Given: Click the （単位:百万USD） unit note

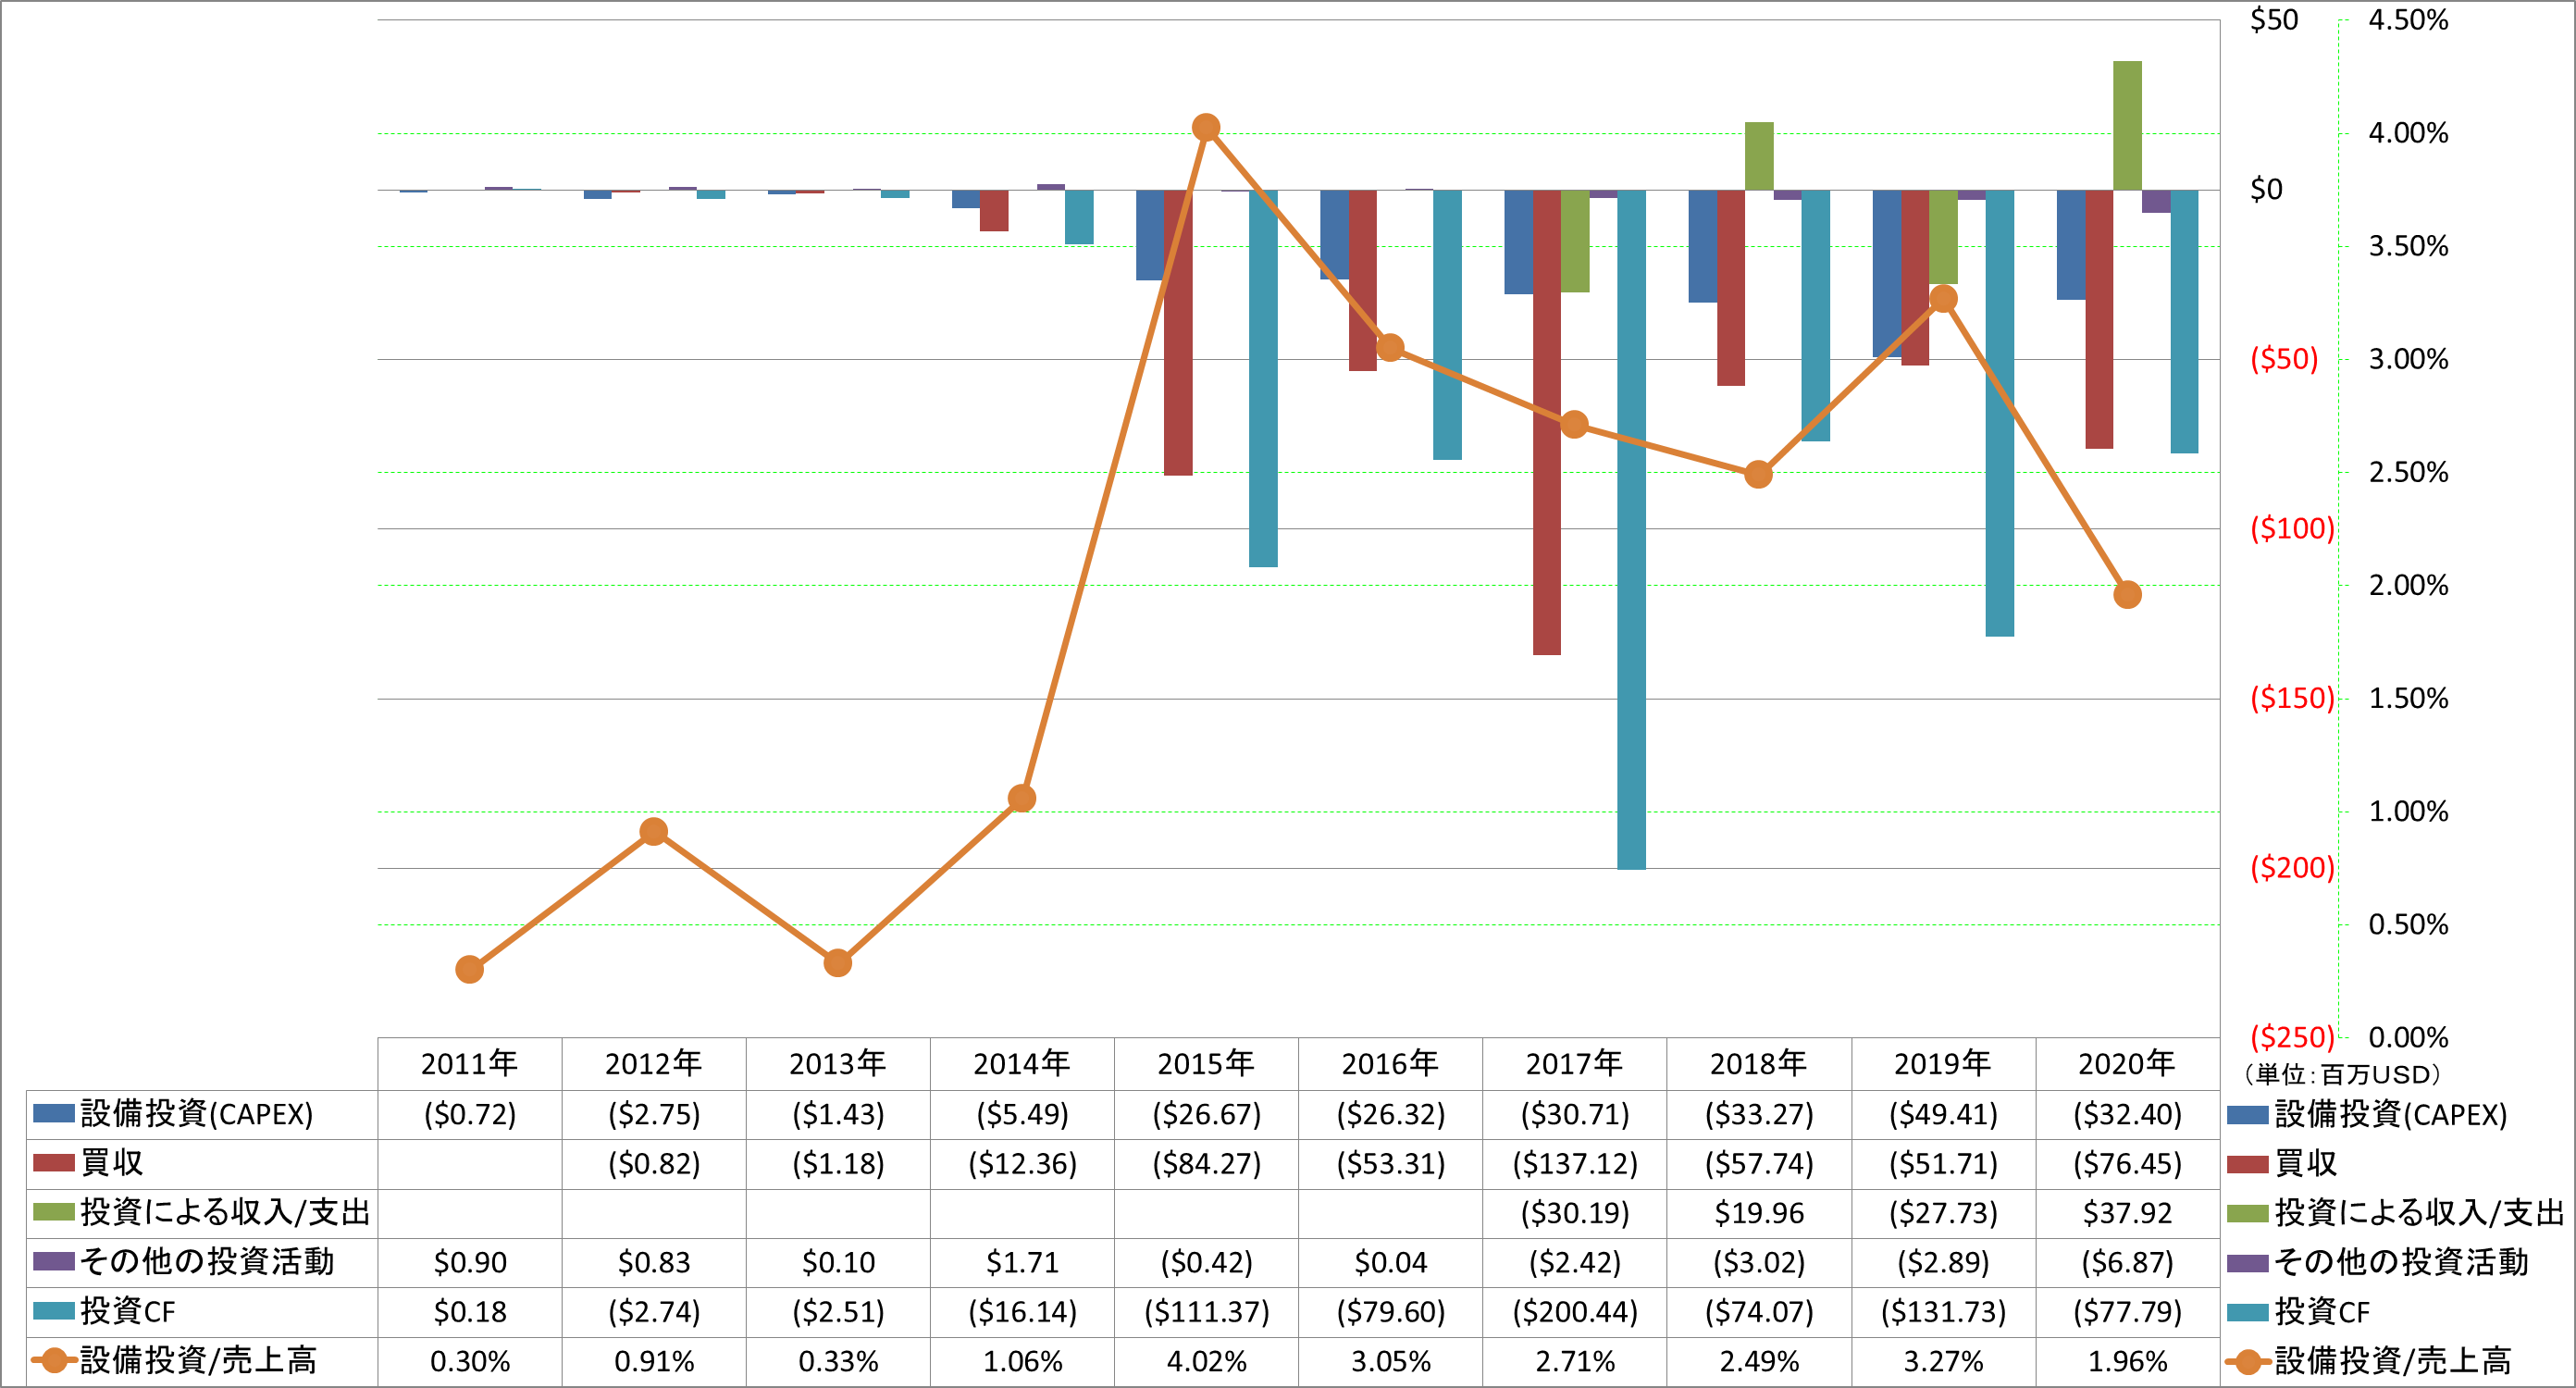Looking at the screenshot, I should (x=2342, y=1074).
